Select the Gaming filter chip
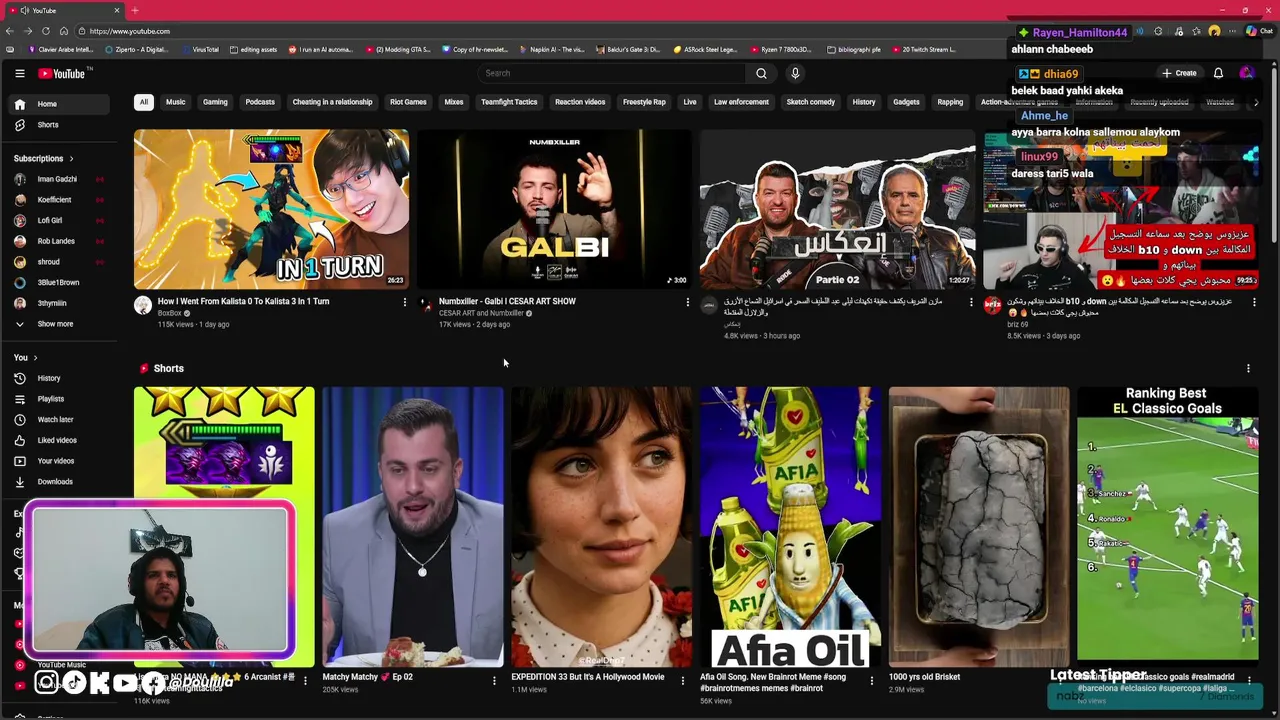1280x720 pixels. [x=215, y=102]
